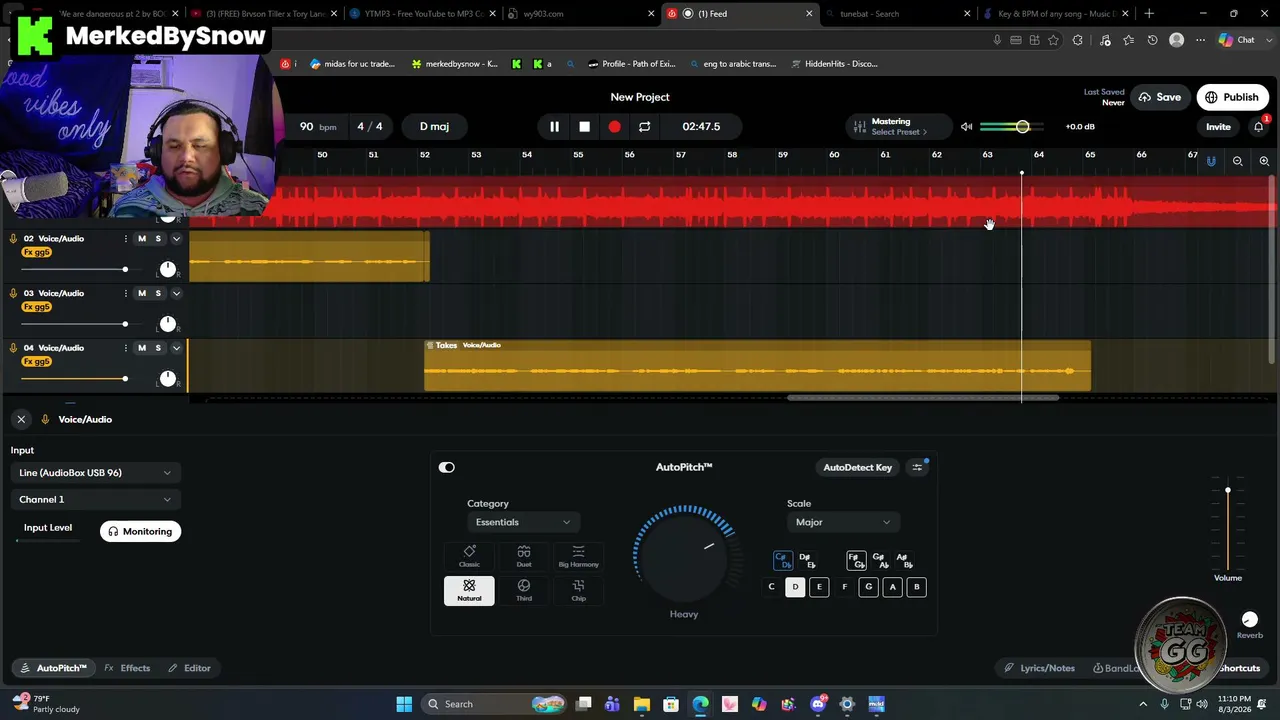Click the Takes clip on track 04
Viewport: 1280px width, 720px height.
click(x=757, y=366)
